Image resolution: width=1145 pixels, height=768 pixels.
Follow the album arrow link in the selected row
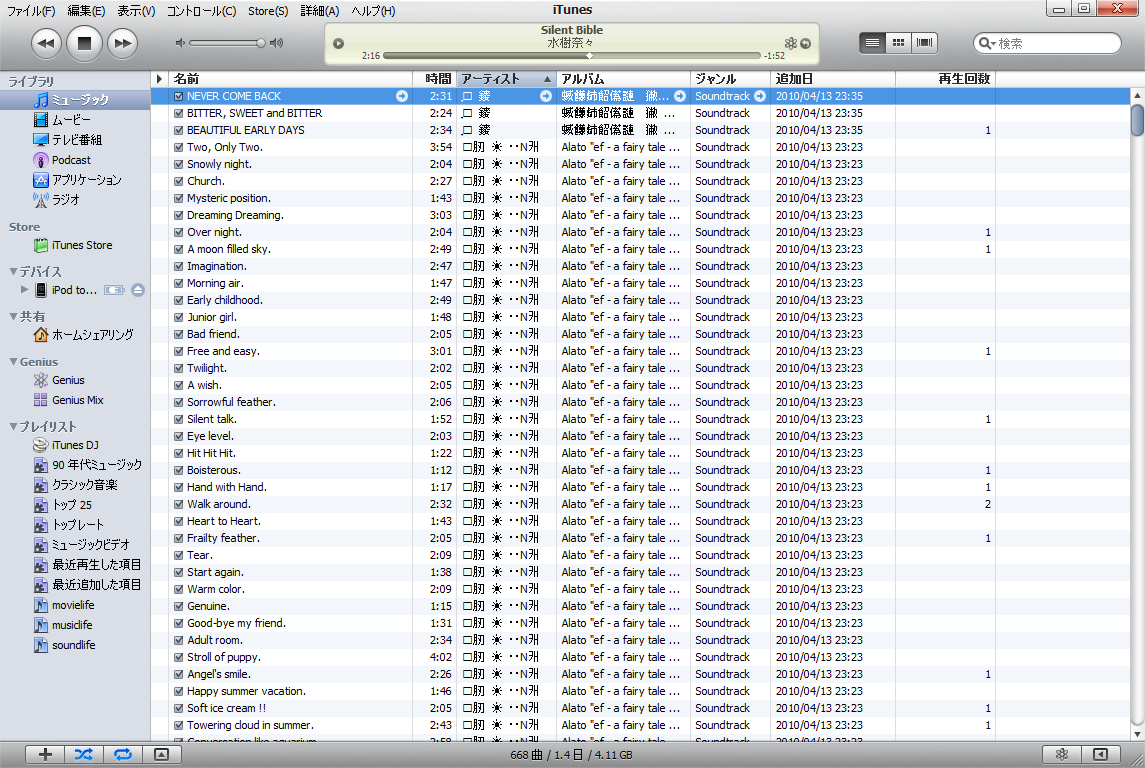tap(680, 96)
